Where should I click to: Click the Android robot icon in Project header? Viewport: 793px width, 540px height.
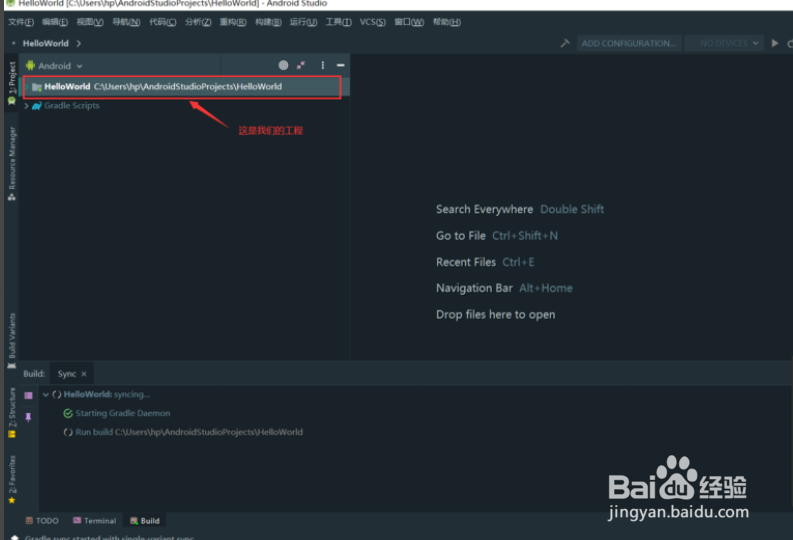[30, 66]
